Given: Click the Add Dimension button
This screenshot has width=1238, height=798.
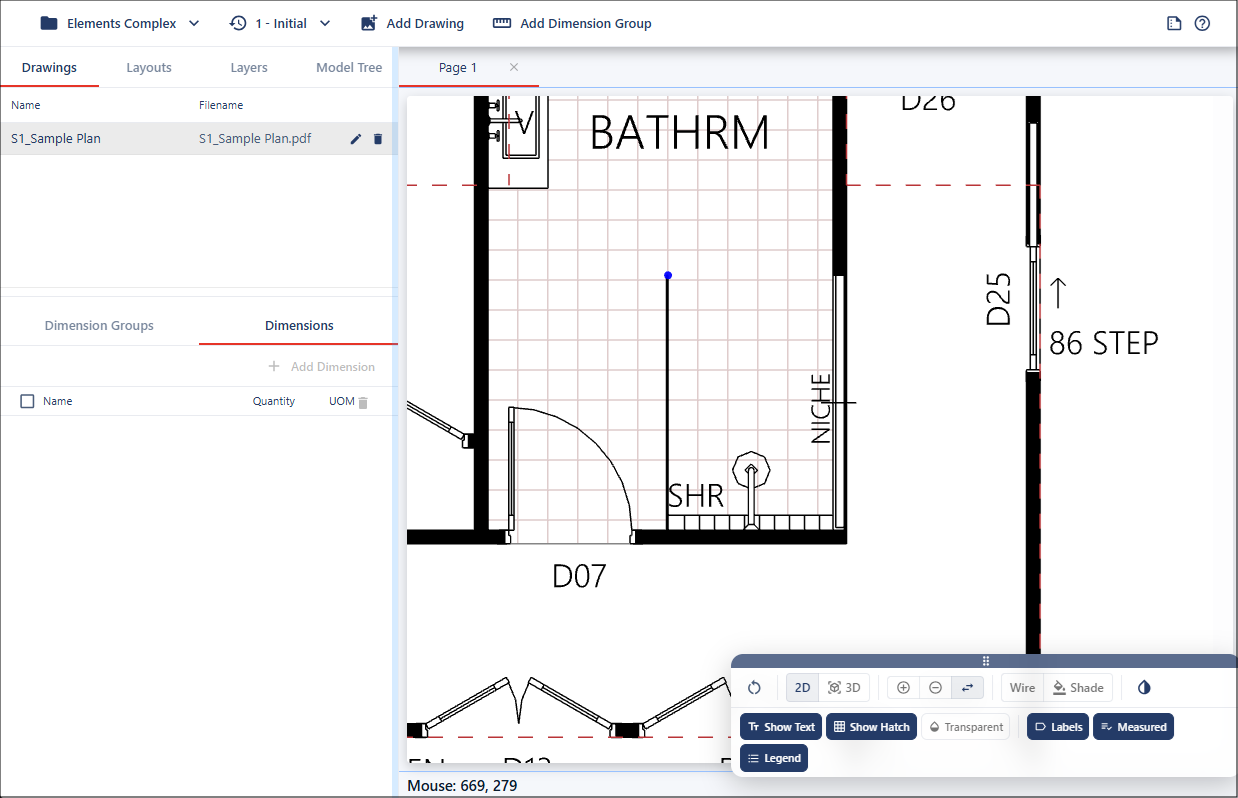Looking at the screenshot, I should coord(321,367).
